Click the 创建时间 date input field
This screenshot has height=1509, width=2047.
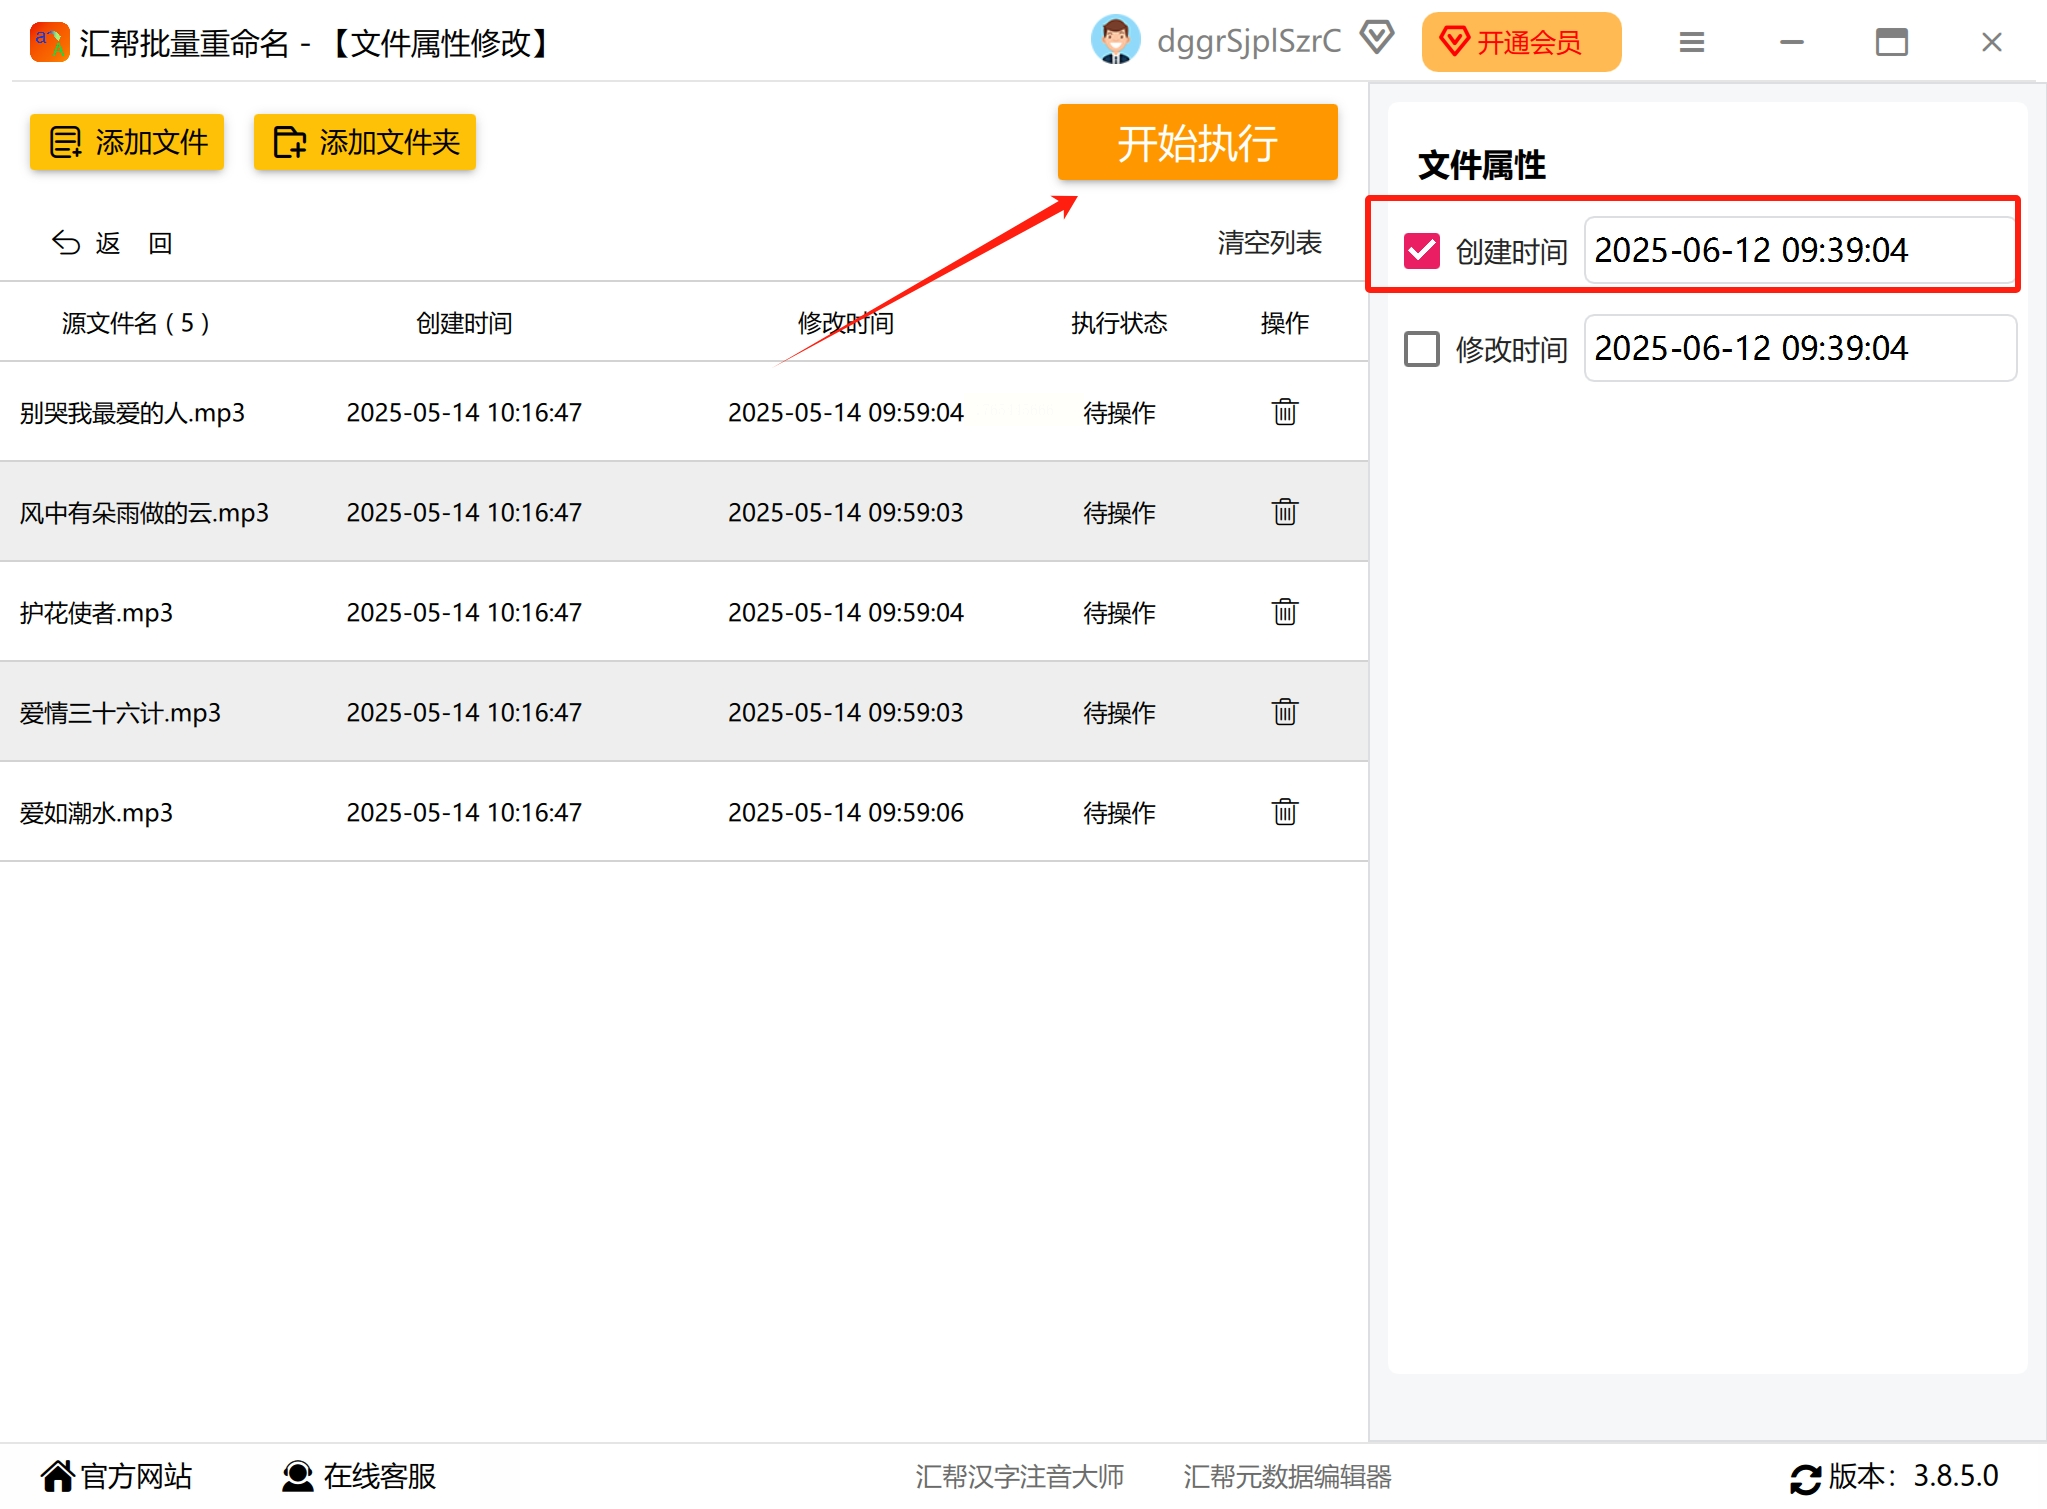[1799, 250]
